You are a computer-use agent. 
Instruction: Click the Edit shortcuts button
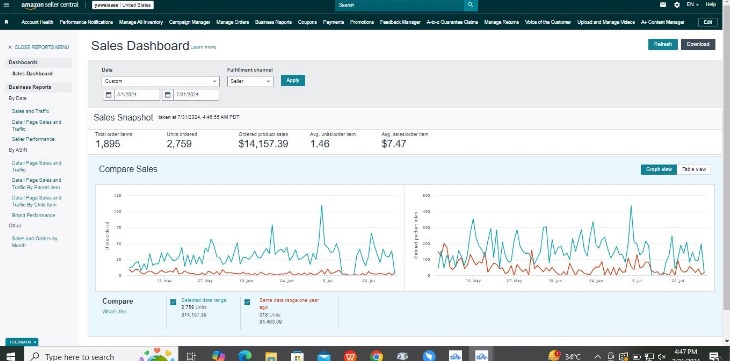(x=708, y=22)
